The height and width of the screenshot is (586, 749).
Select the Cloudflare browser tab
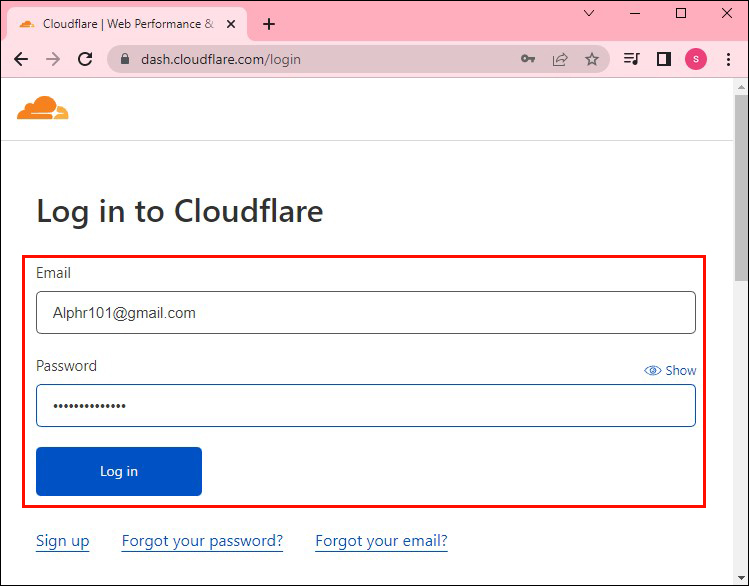120,23
